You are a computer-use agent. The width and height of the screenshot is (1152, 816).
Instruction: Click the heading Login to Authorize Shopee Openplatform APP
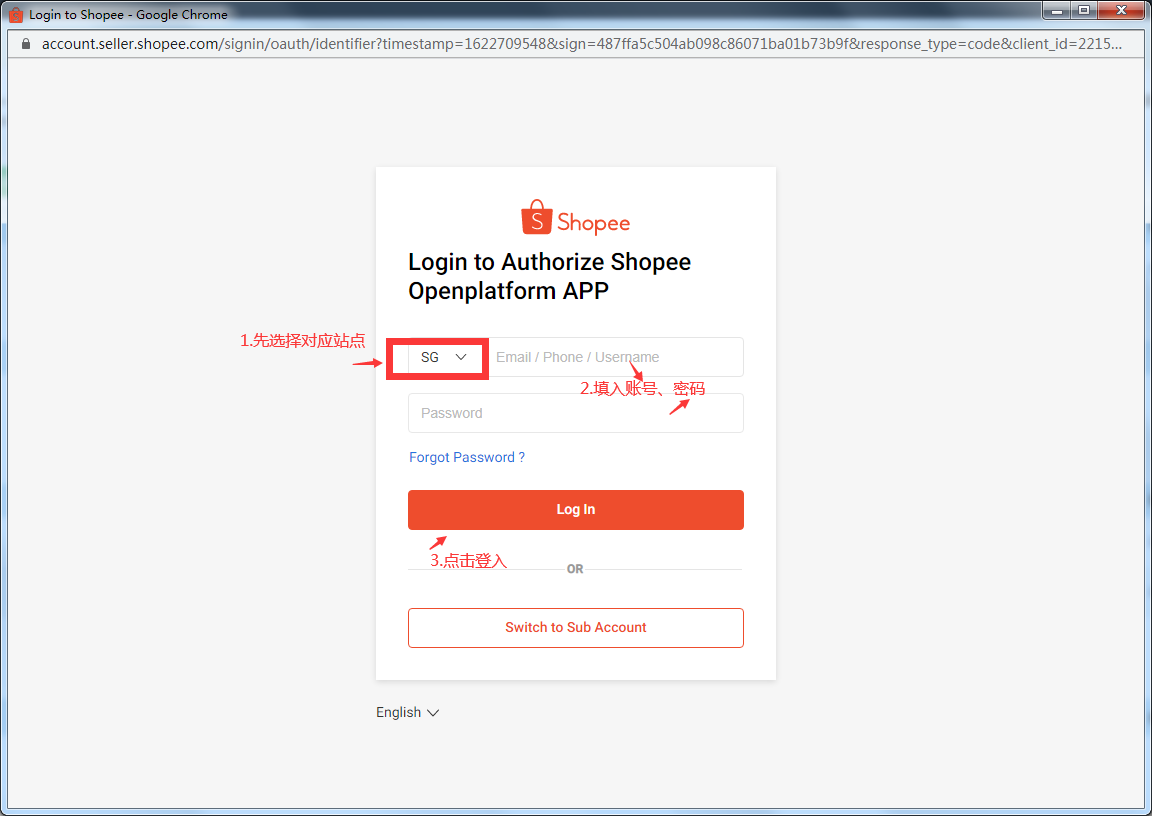pyautogui.click(x=550, y=276)
